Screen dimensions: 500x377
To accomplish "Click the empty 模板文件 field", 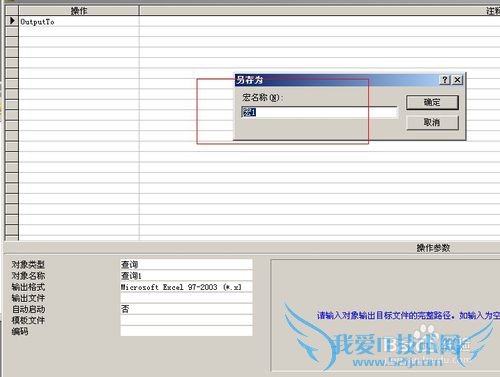I will [186, 320].
